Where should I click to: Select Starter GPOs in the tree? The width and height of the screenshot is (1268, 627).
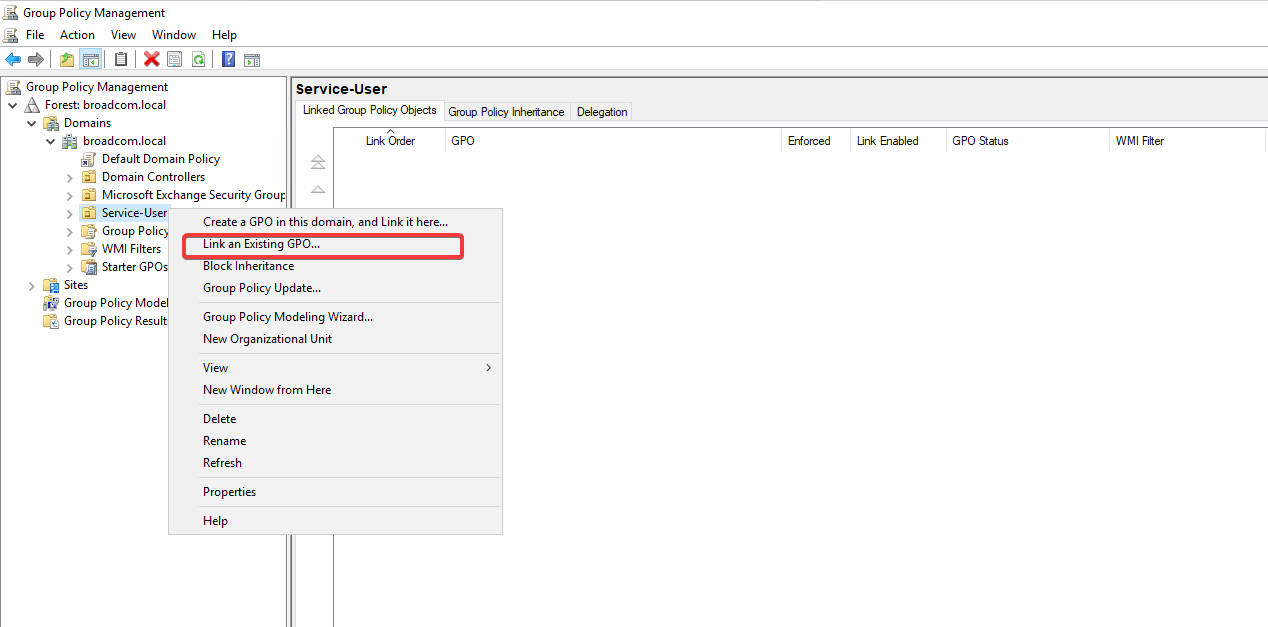(134, 267)
